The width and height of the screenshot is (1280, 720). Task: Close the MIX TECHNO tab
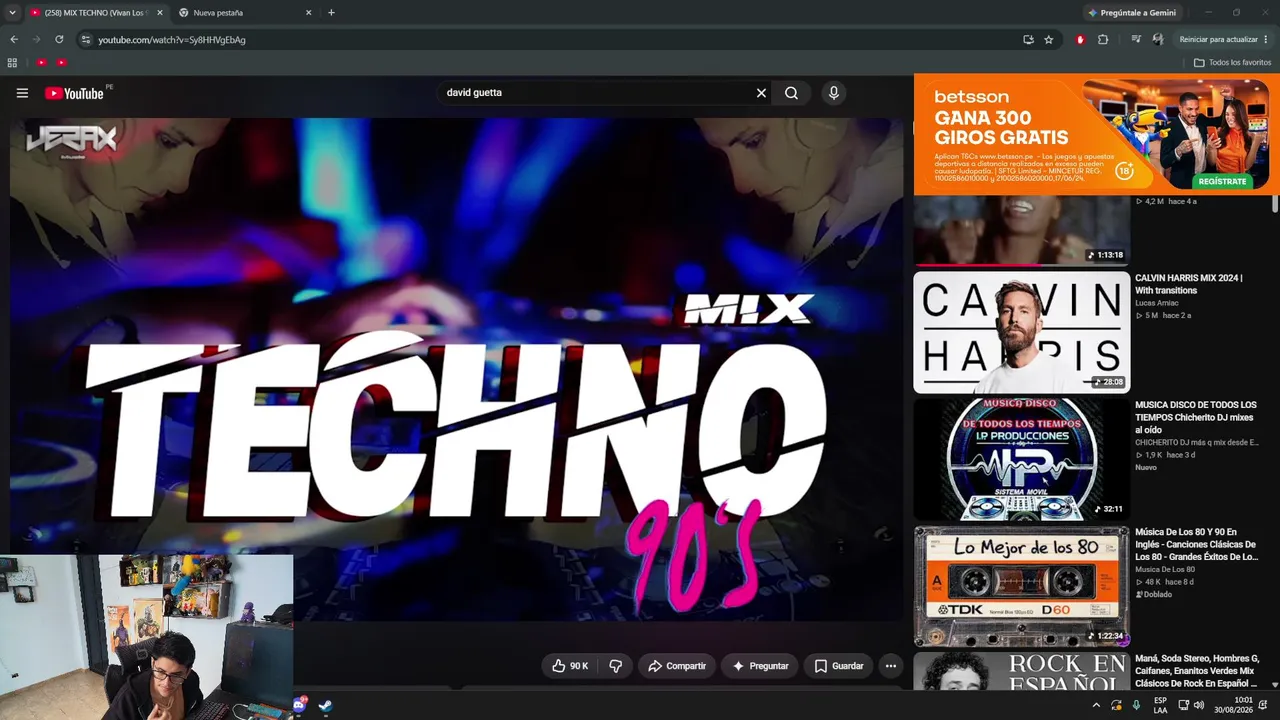point(159,13)
